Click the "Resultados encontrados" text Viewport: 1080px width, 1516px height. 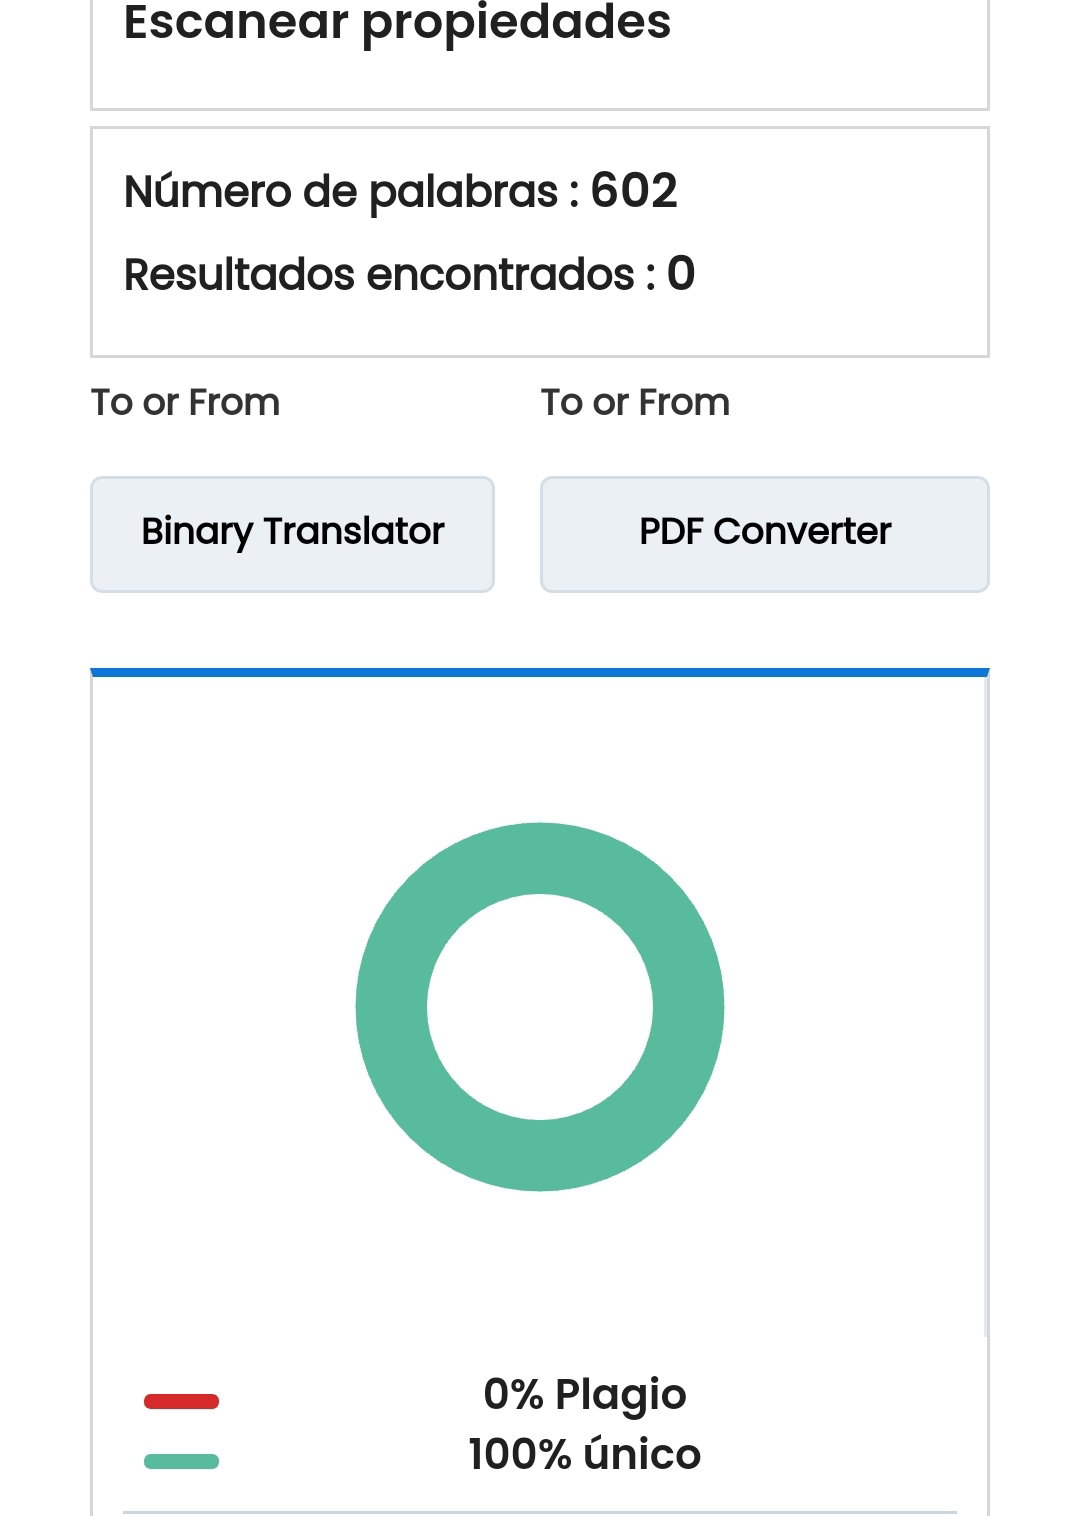coord(379,274)
